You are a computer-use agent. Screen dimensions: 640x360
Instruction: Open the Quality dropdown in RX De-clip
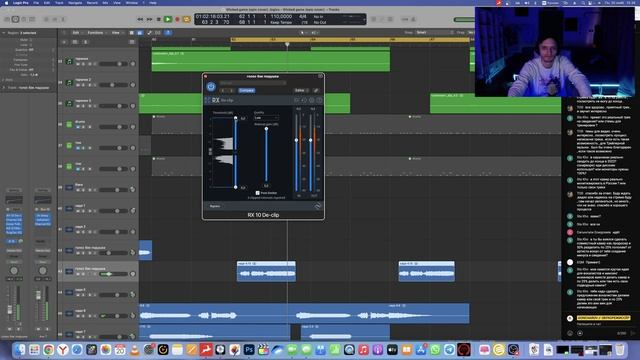point(266,118)
